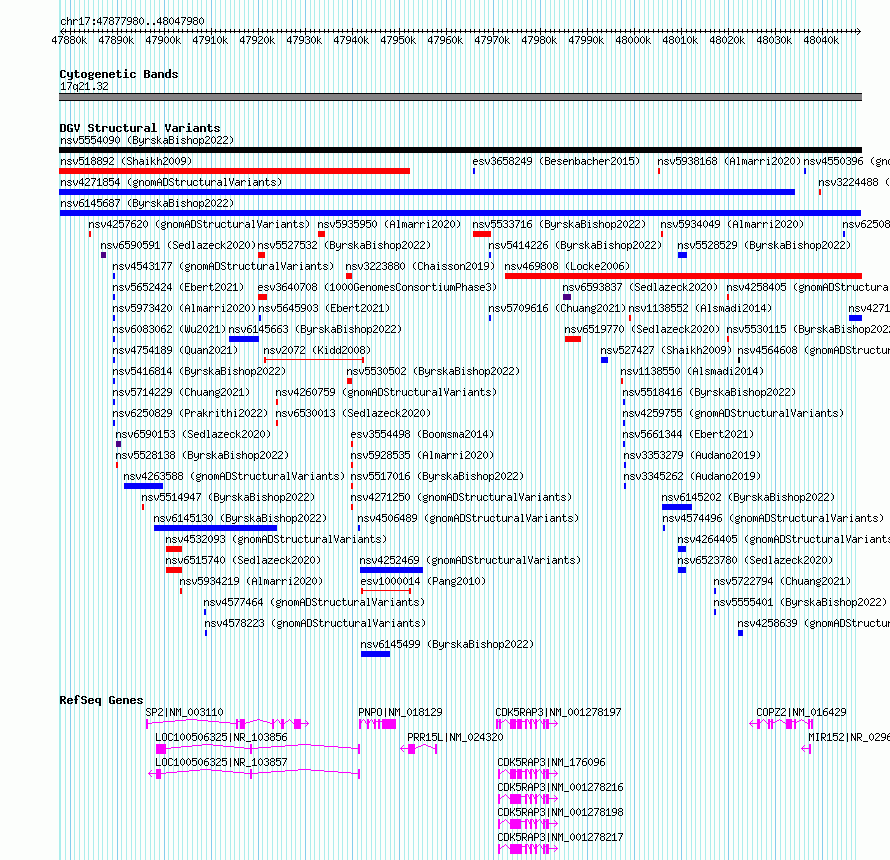Select the blue nsv4263588 variant bar
The height and width of the screenshot is (860, 890).
(x=144, y=486)
